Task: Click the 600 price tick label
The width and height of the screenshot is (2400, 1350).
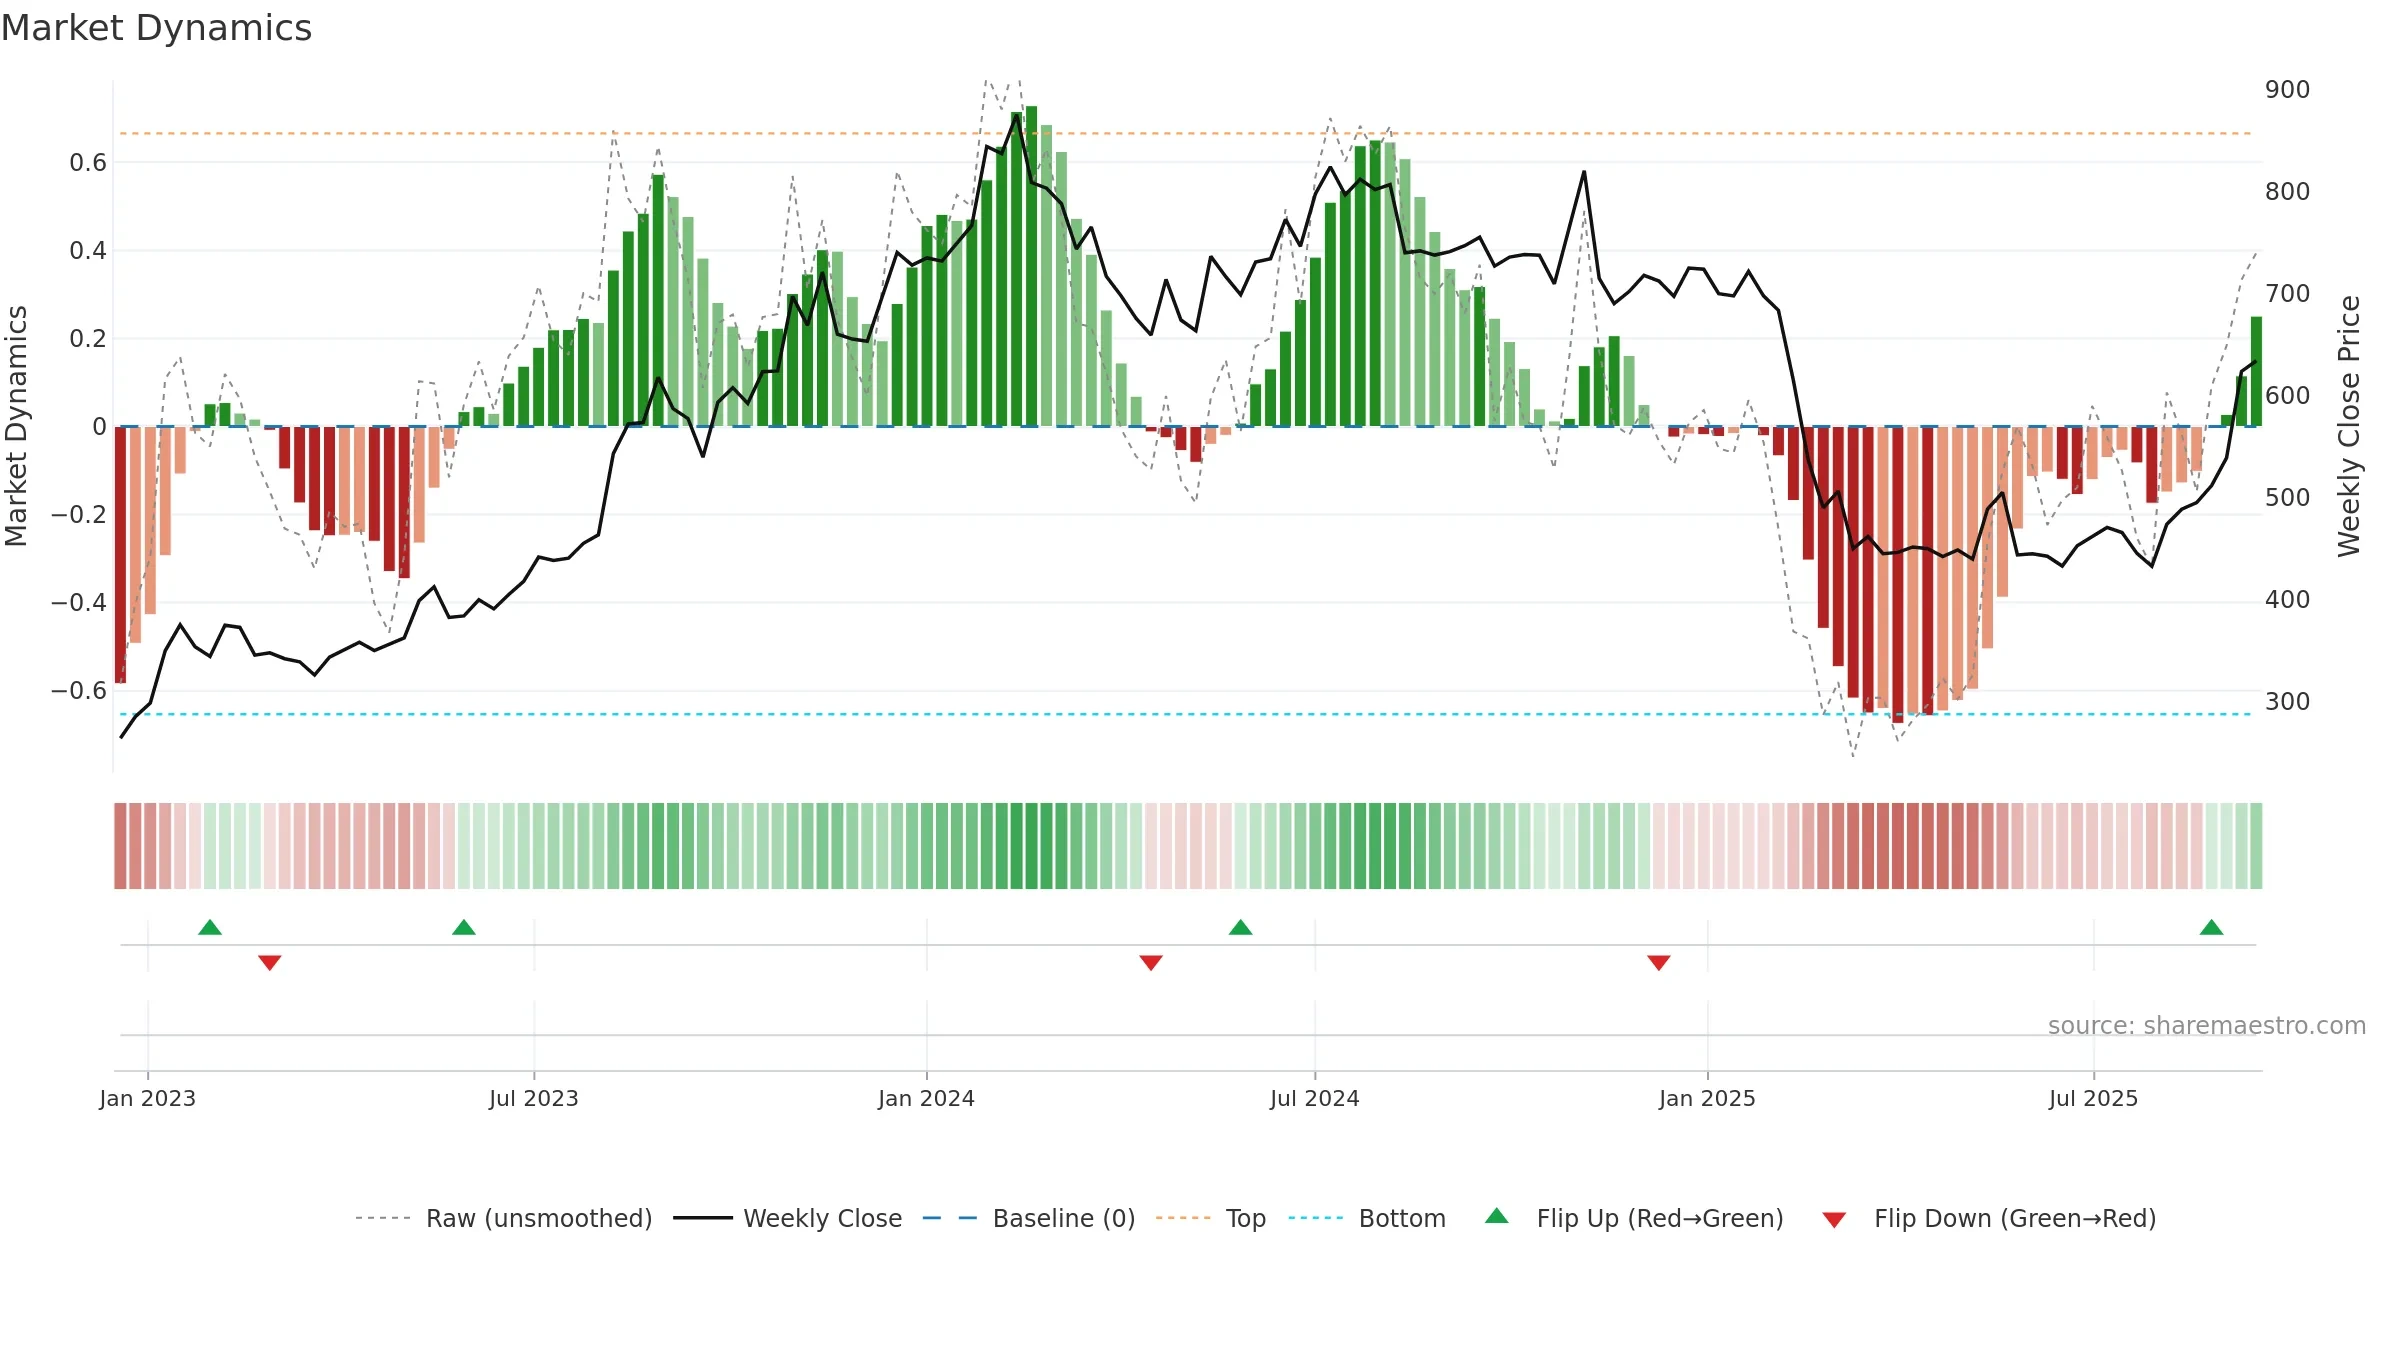Action: 2288,396
